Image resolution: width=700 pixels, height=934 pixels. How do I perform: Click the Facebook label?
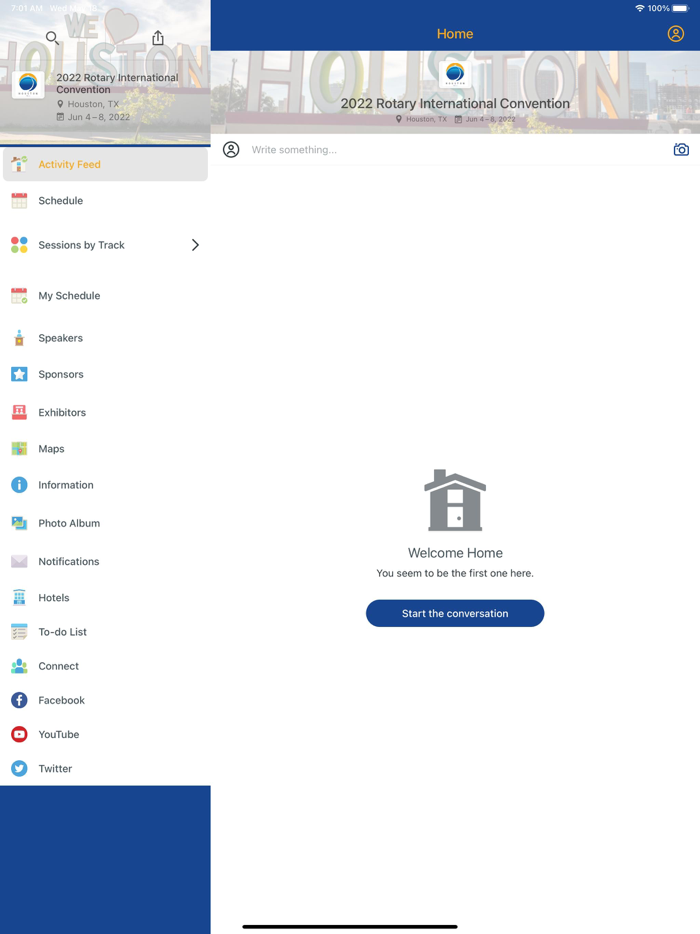(x=61, y=700)
